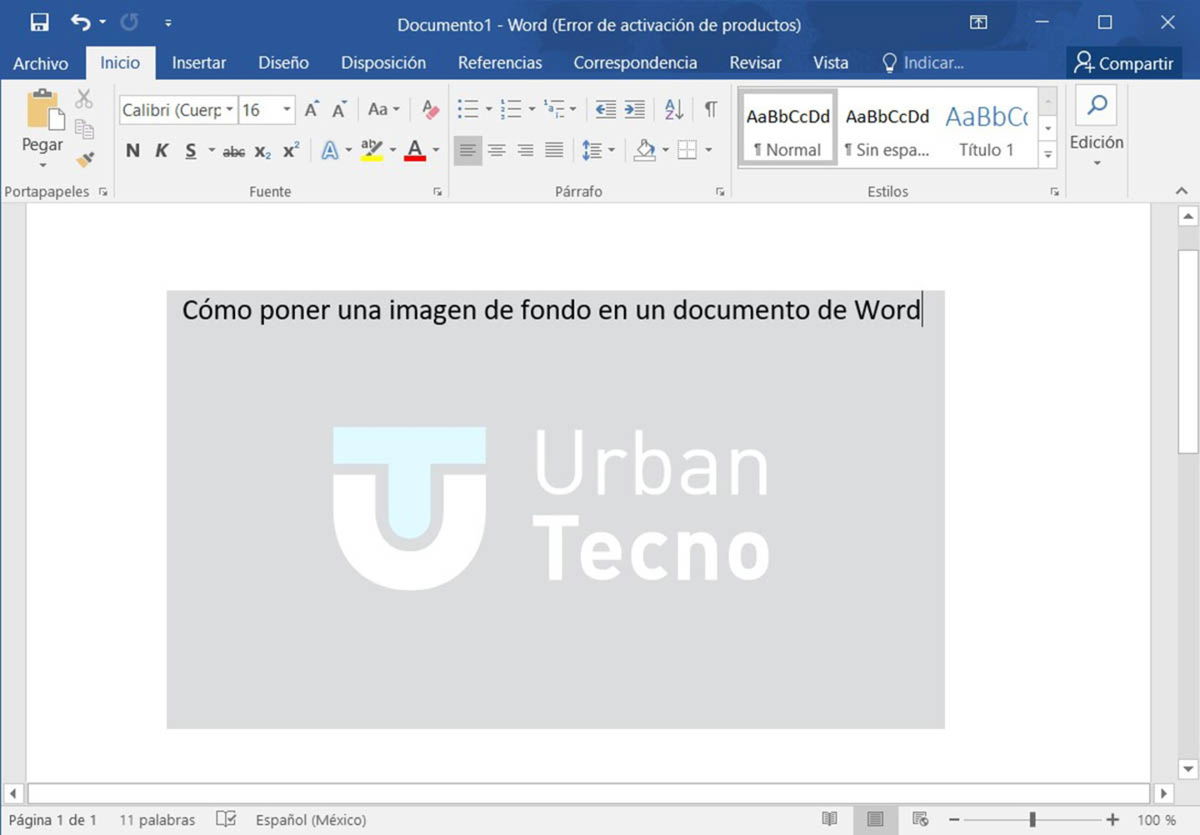Click the Compartir button
The image size is (1200, 835).
[x=1124, y=62]
